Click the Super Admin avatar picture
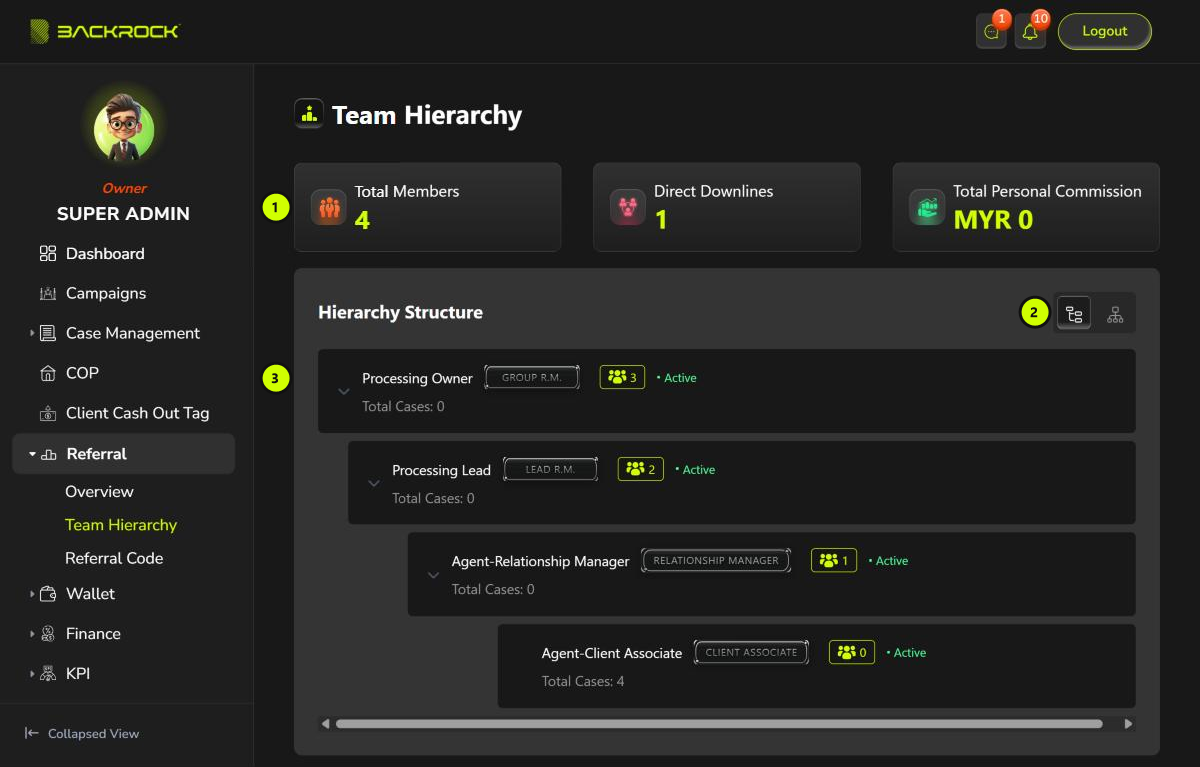 pyautogui.click(x=124, y=128)
